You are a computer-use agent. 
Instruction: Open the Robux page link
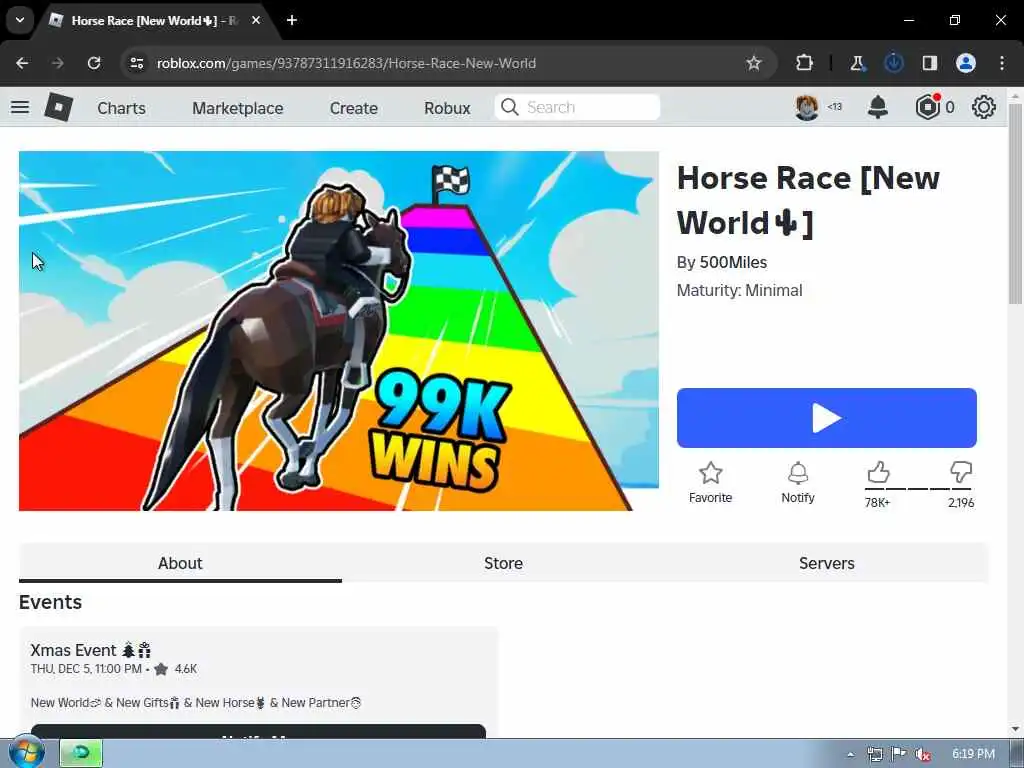(447, 108)
